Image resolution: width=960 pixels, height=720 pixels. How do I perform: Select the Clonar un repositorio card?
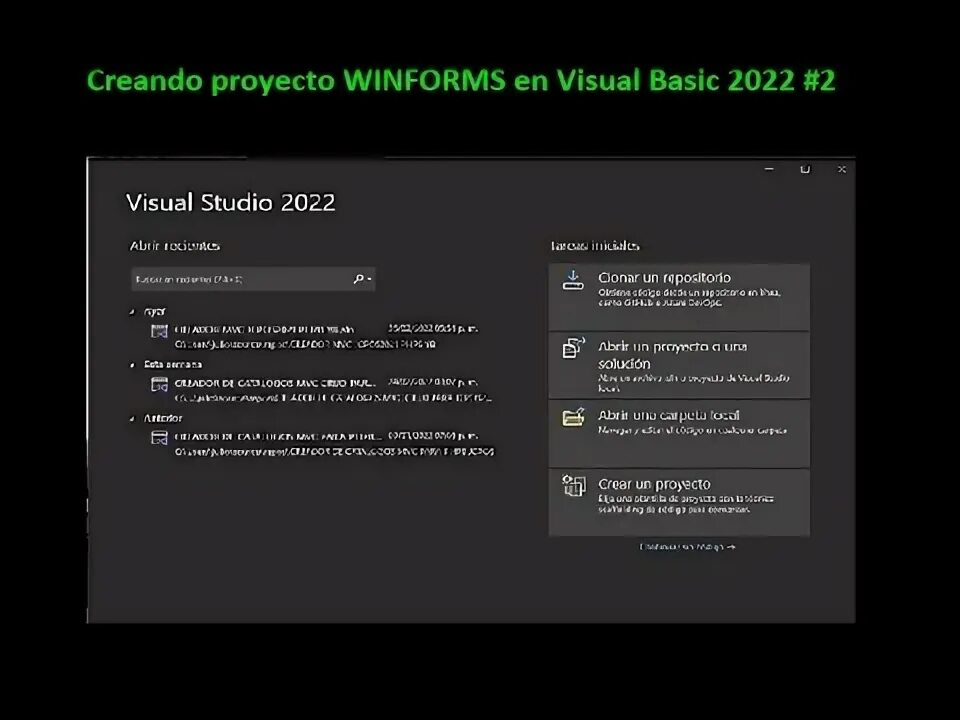pos(679,297)
